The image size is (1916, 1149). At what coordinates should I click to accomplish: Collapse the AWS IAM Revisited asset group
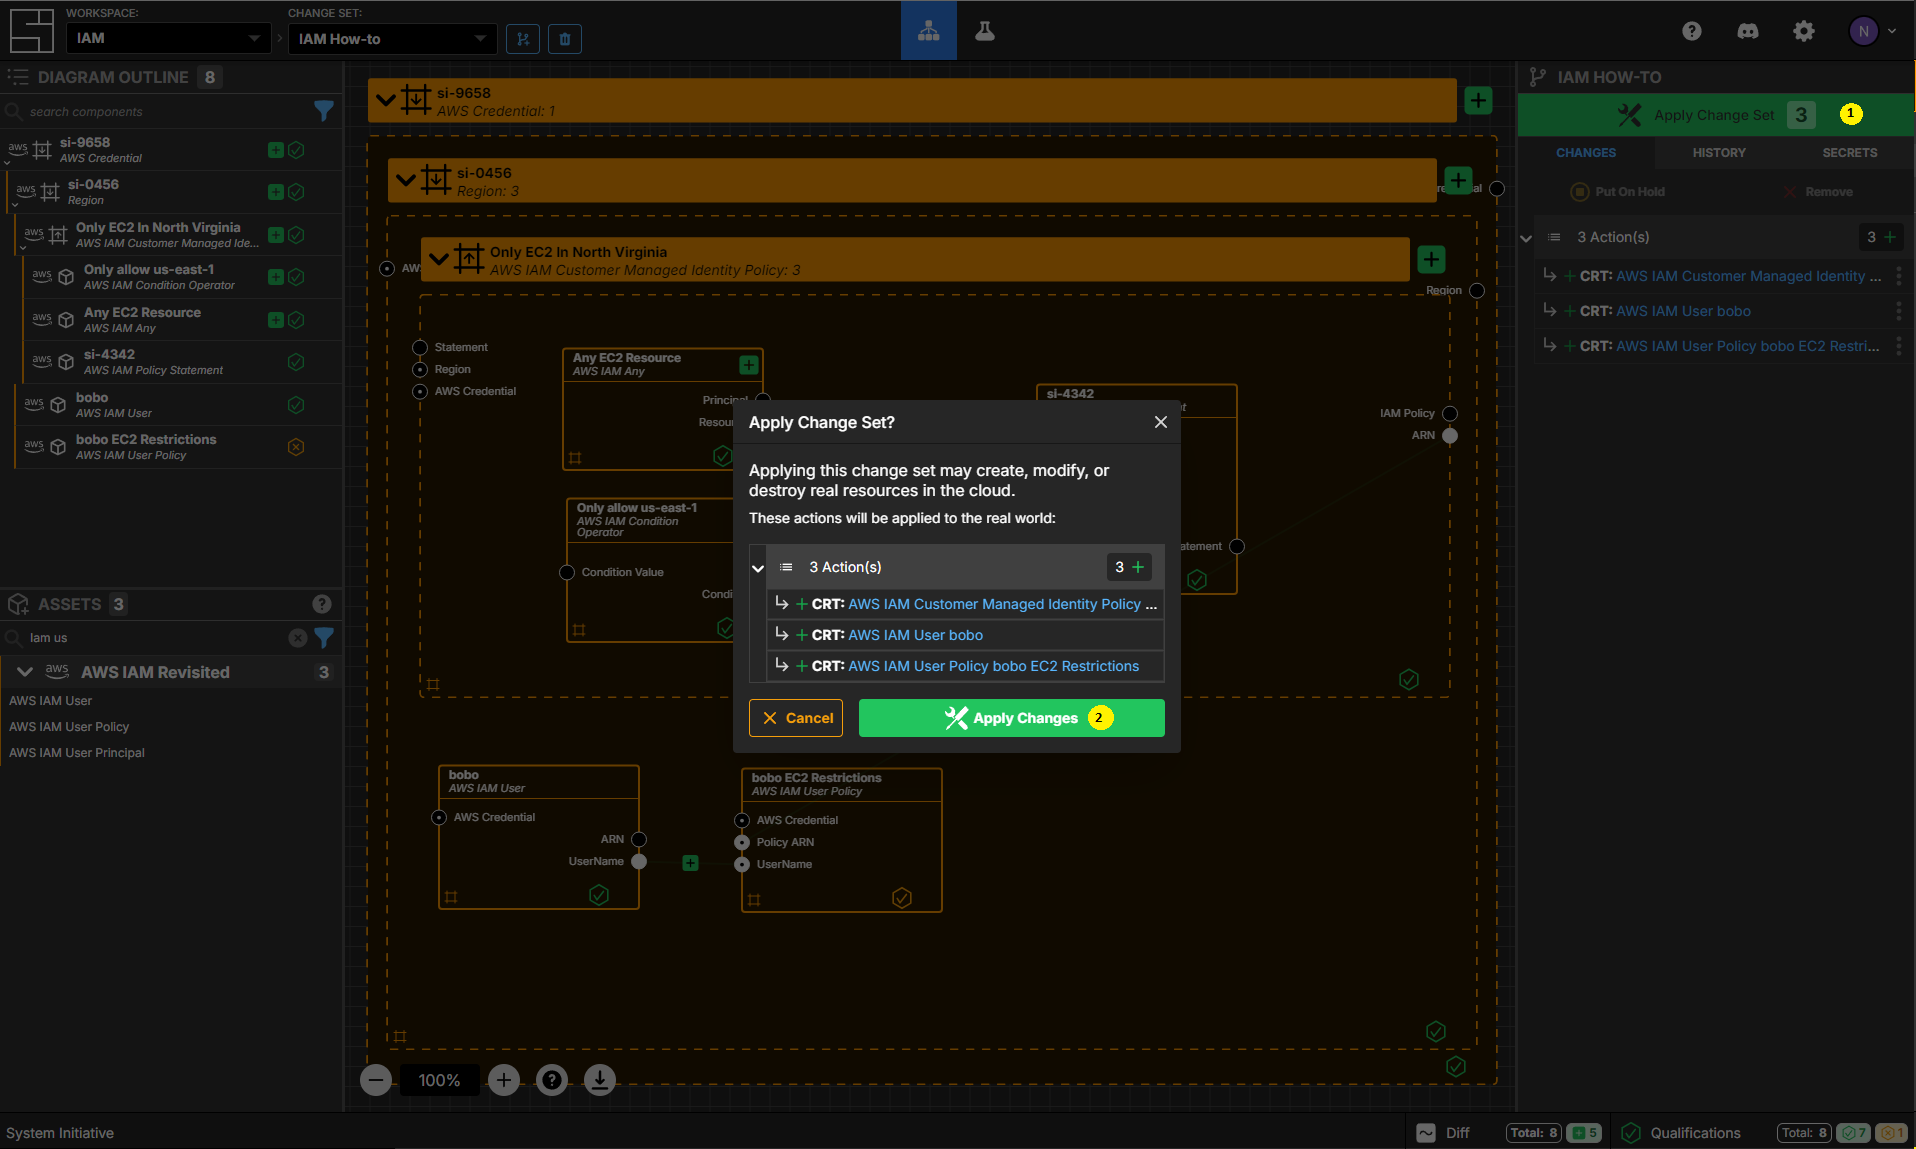pyautogui.click(x=25, y=672)
